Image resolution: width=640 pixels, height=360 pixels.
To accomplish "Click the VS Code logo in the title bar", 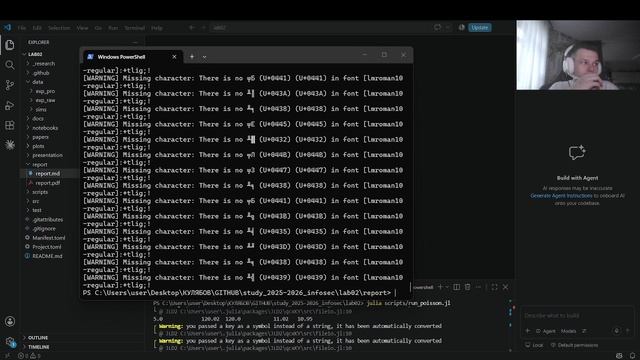I will pos(7,27).
